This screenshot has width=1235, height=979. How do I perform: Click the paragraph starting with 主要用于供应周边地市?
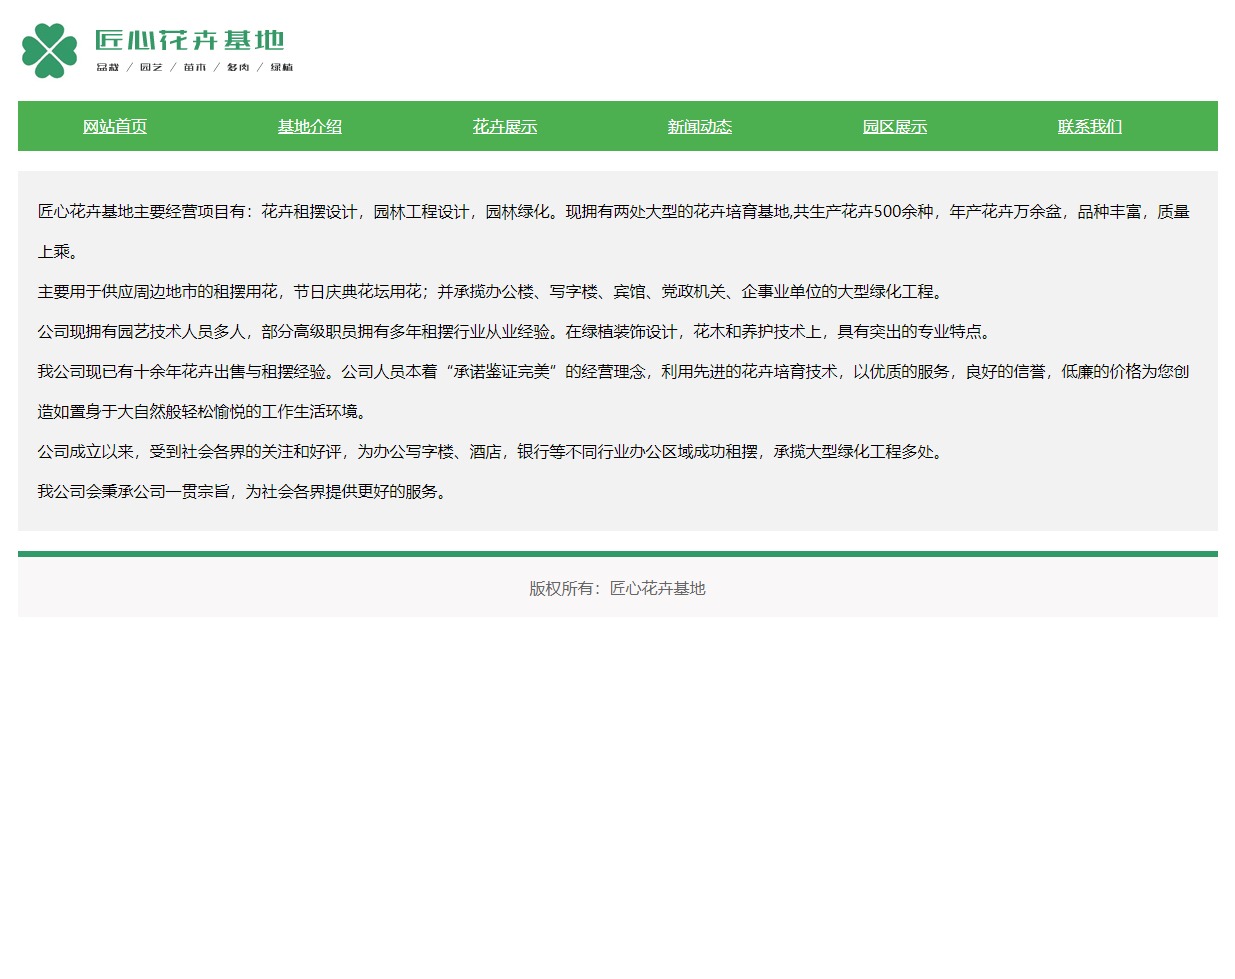pyautogui.click(x=490, y=292)
